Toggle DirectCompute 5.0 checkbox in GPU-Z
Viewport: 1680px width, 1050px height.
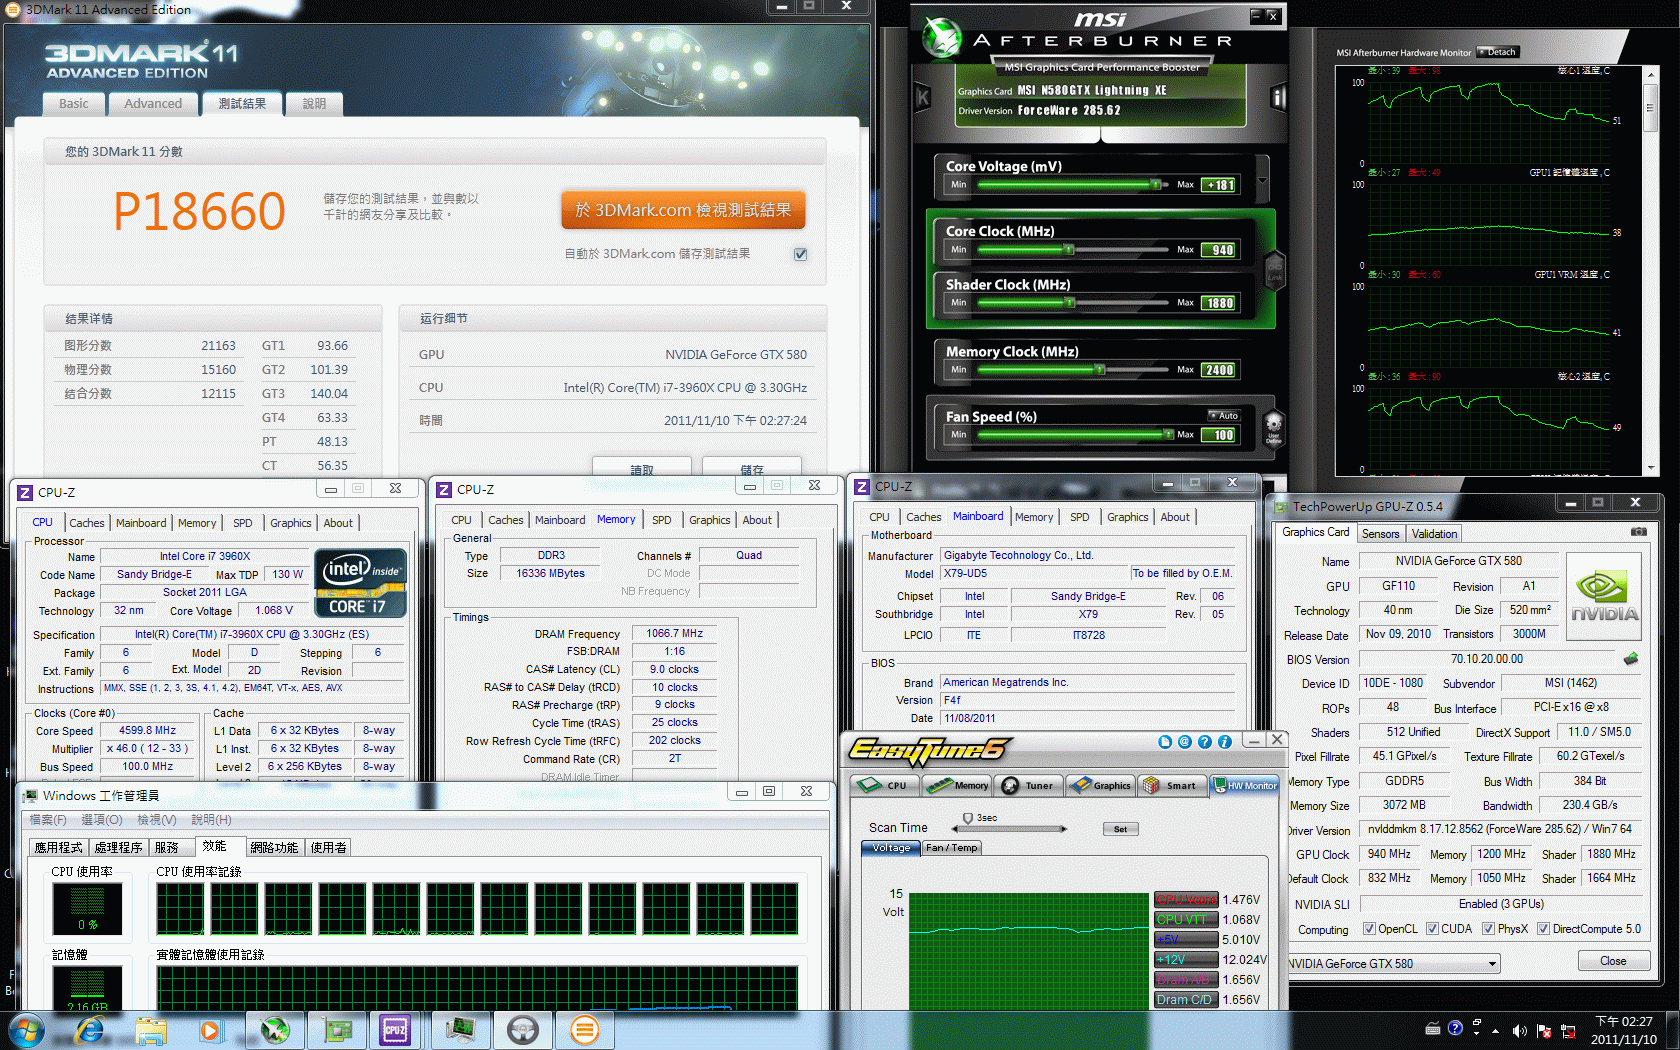[x=1543, y=929]
